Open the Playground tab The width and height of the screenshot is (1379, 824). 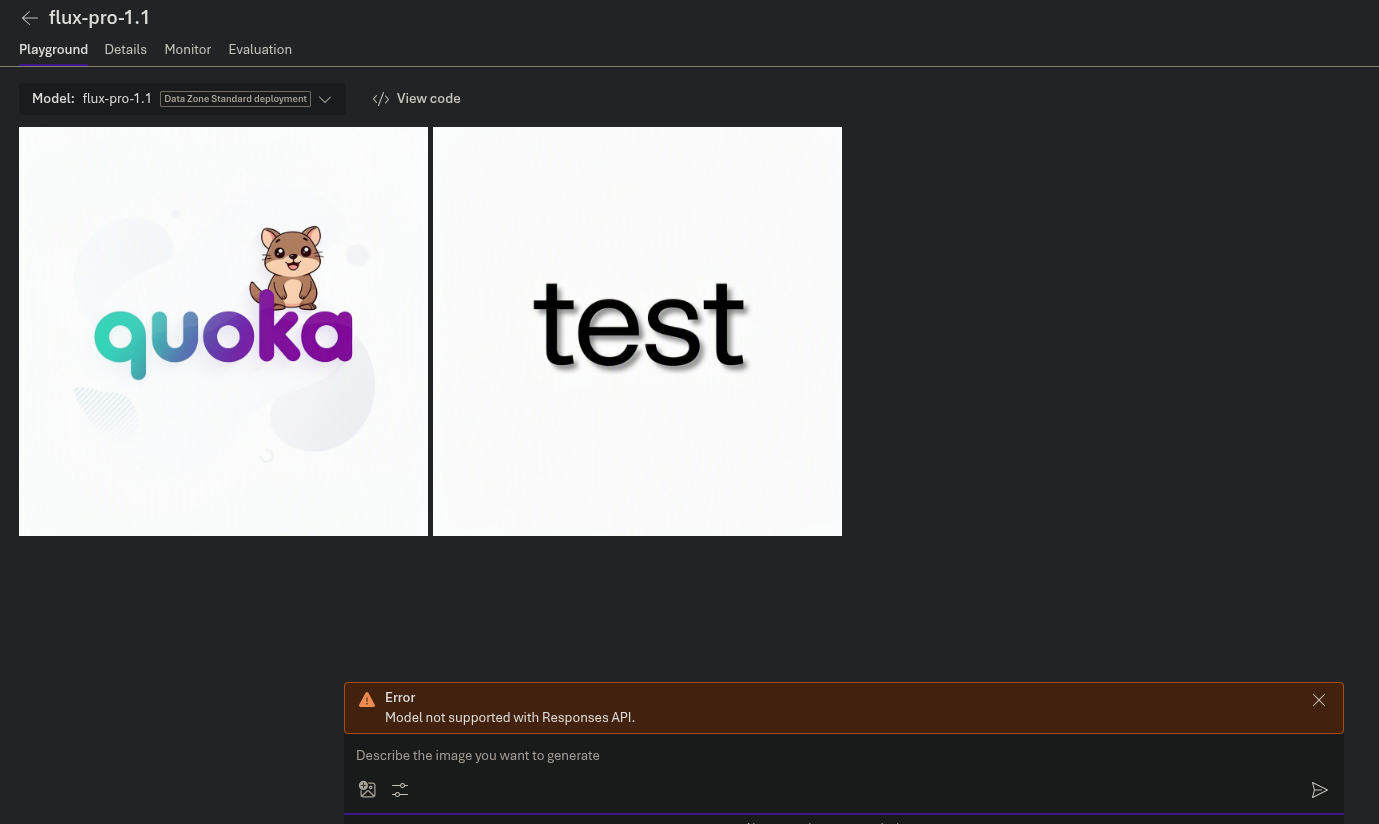[53, 49]
